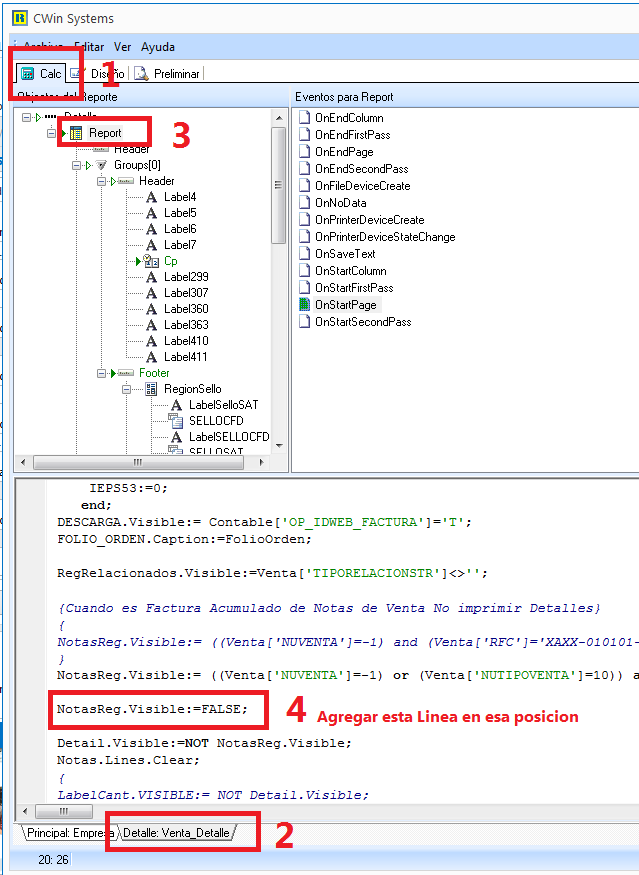
Task: Collapse the Footer node
Action: pos(102,373)
